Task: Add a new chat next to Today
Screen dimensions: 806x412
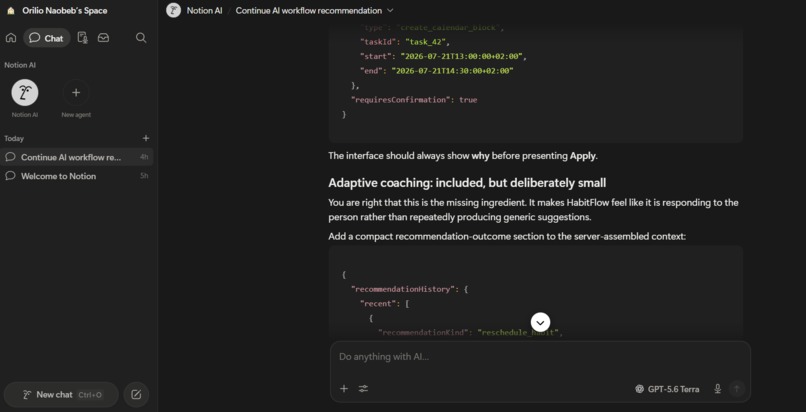Action: click(x=146, y=138)
